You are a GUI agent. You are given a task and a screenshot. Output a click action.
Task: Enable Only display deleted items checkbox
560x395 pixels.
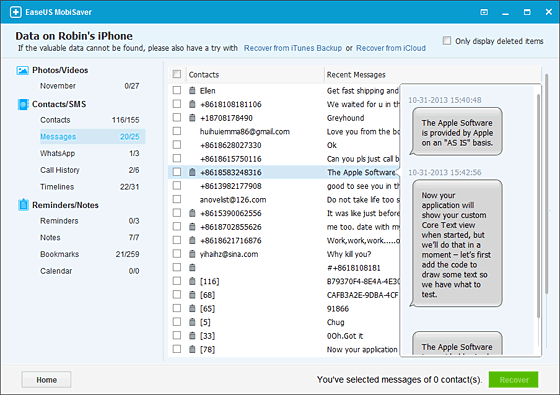tap(447, 41)
